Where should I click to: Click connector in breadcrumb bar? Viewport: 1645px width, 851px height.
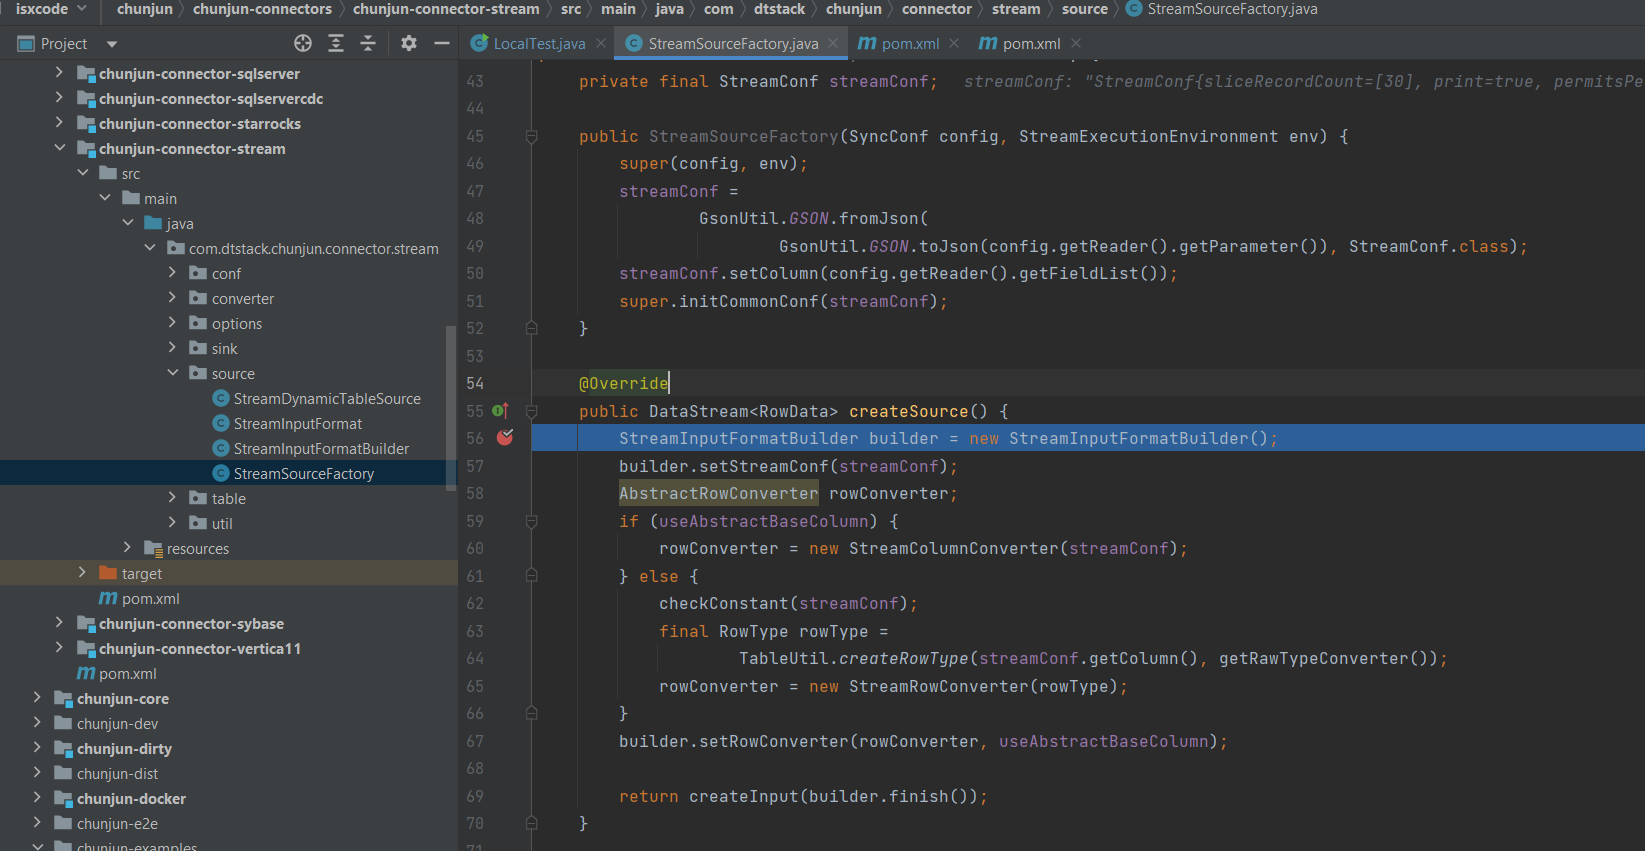tap(937, 9)
